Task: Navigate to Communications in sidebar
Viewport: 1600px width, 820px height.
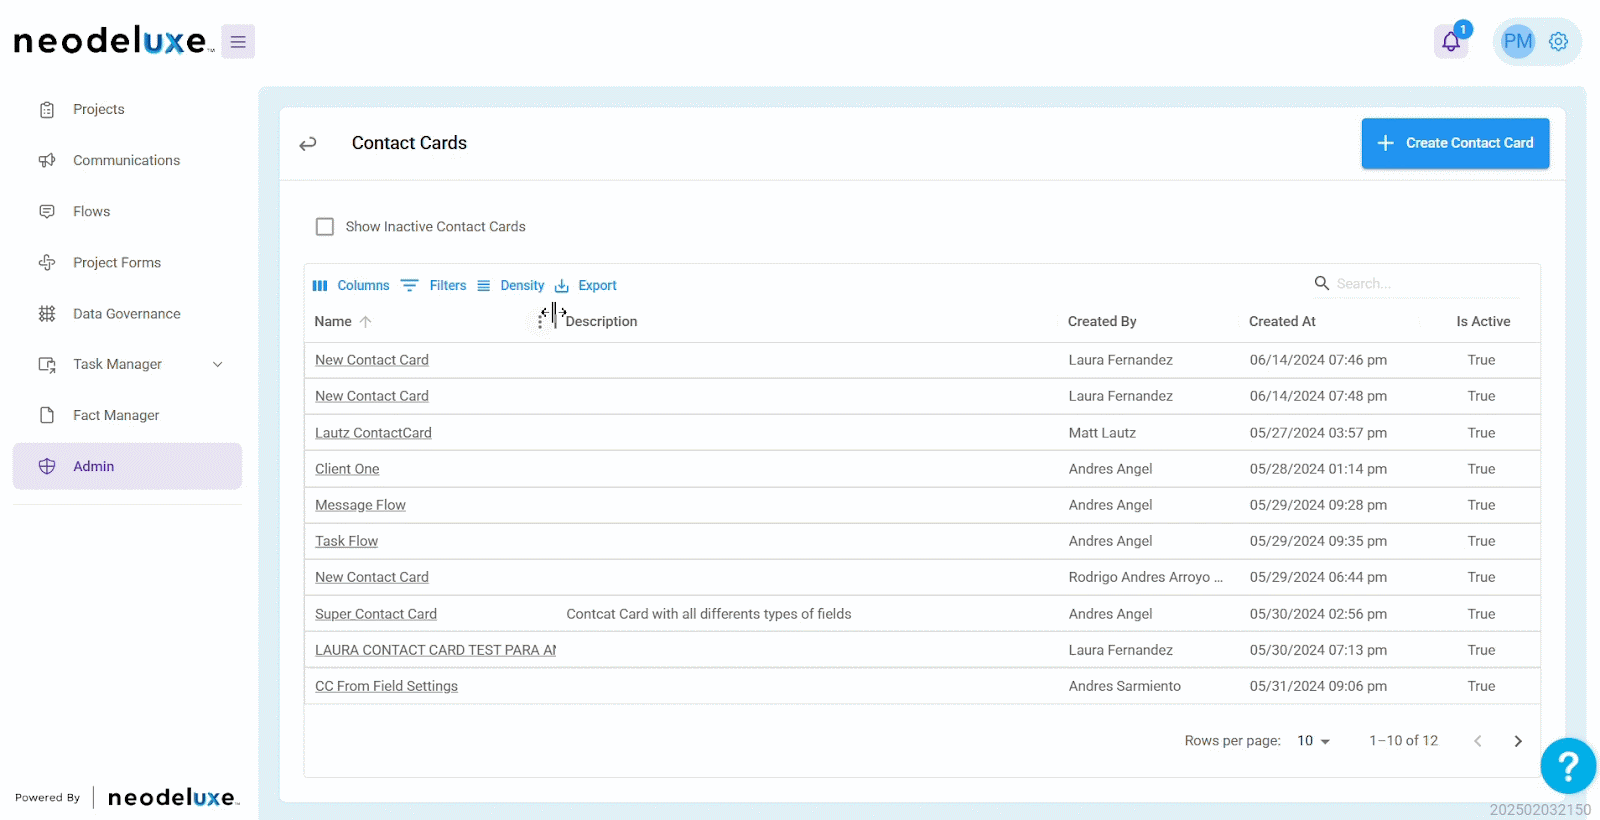Action: click(x=127, y=161)
